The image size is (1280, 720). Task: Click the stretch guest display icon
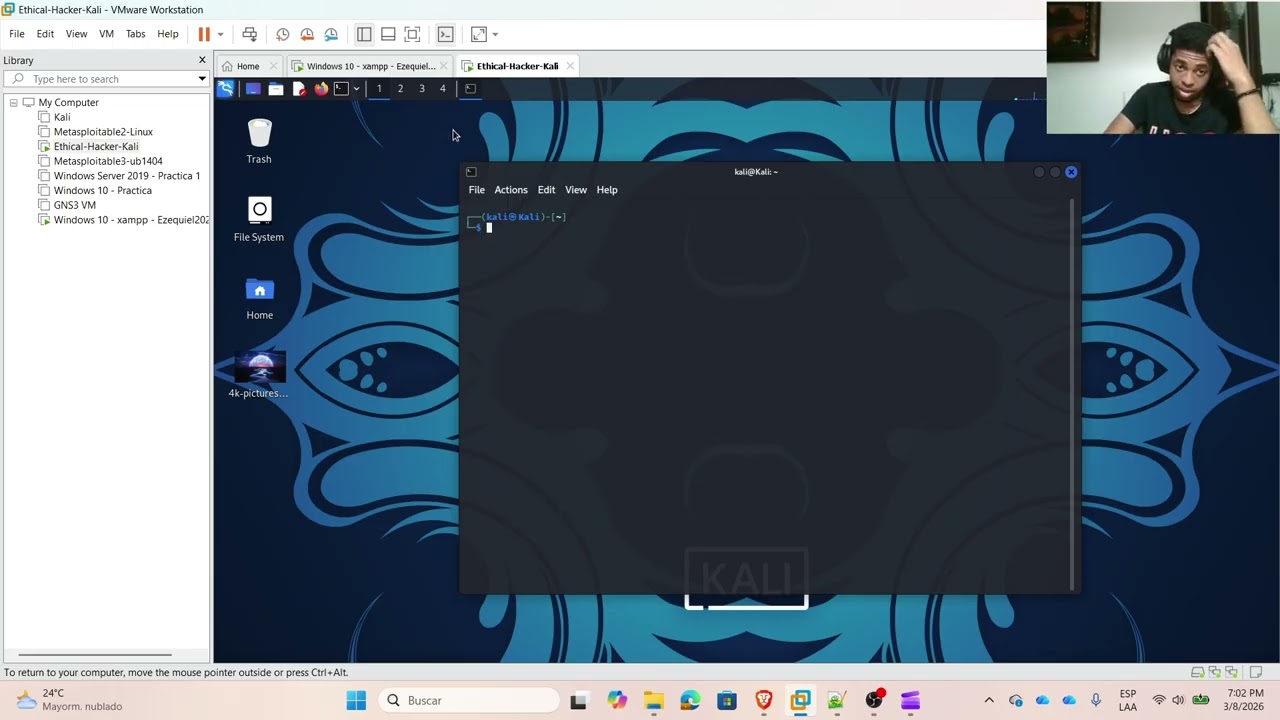click(479, 34)
